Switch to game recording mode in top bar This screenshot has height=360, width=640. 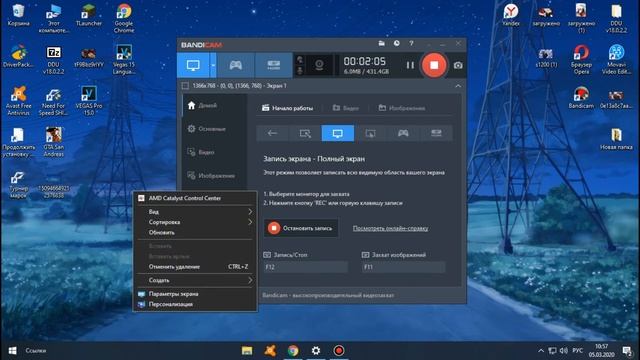click(236, 65)
